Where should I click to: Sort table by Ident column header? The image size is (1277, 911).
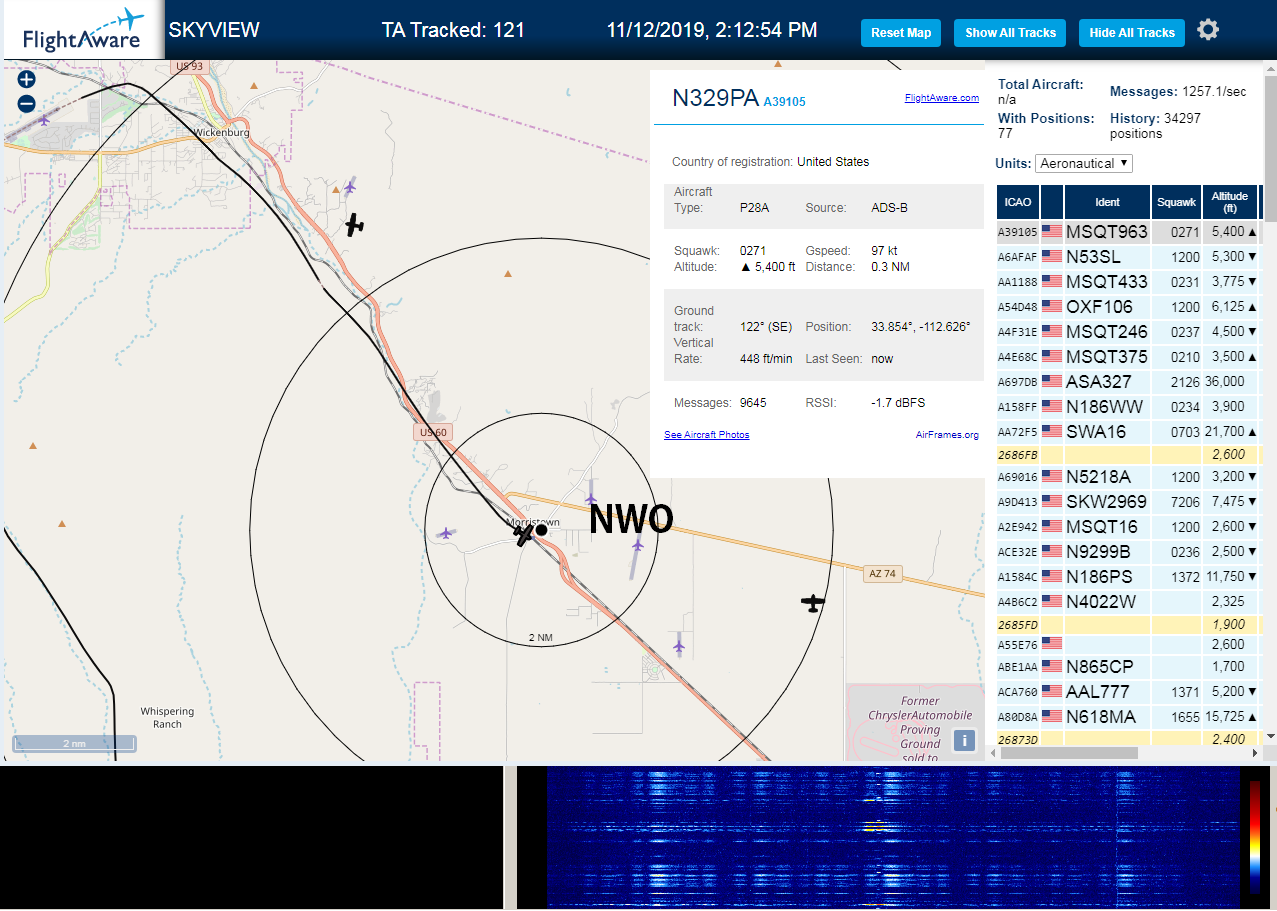tap(1107, 202)
